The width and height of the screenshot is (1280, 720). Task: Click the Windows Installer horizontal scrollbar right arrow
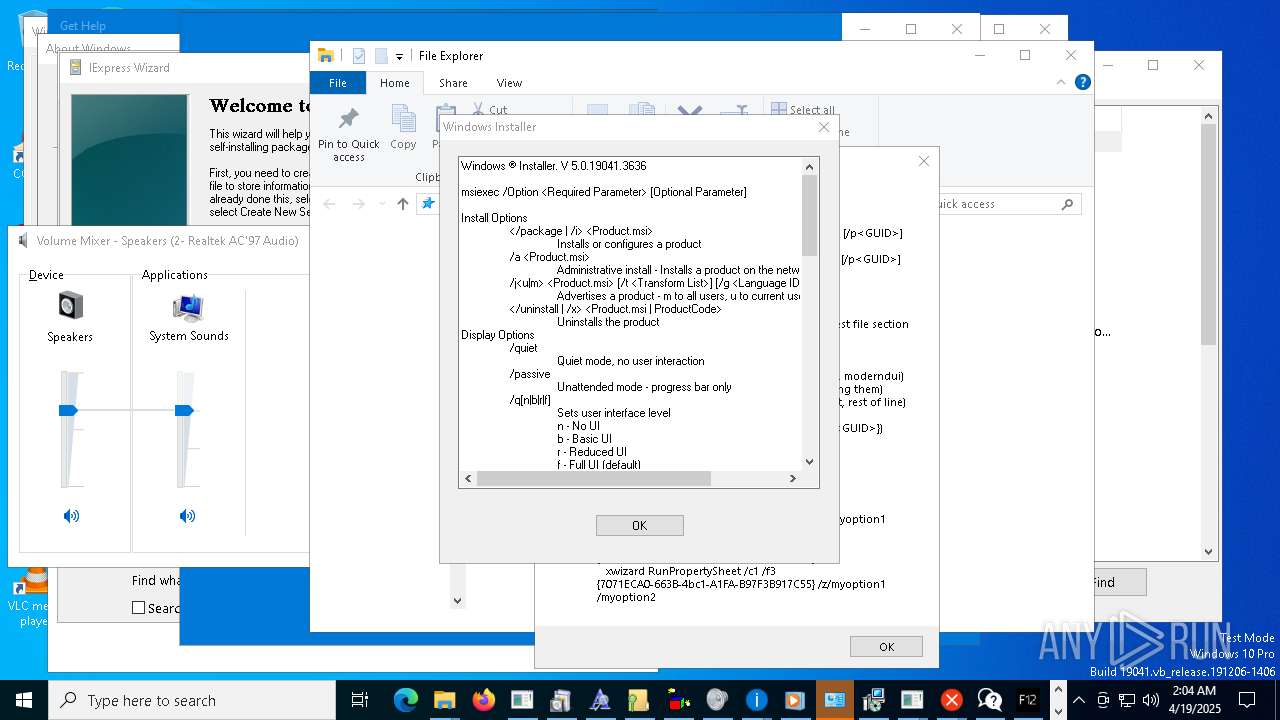point(793,479)
